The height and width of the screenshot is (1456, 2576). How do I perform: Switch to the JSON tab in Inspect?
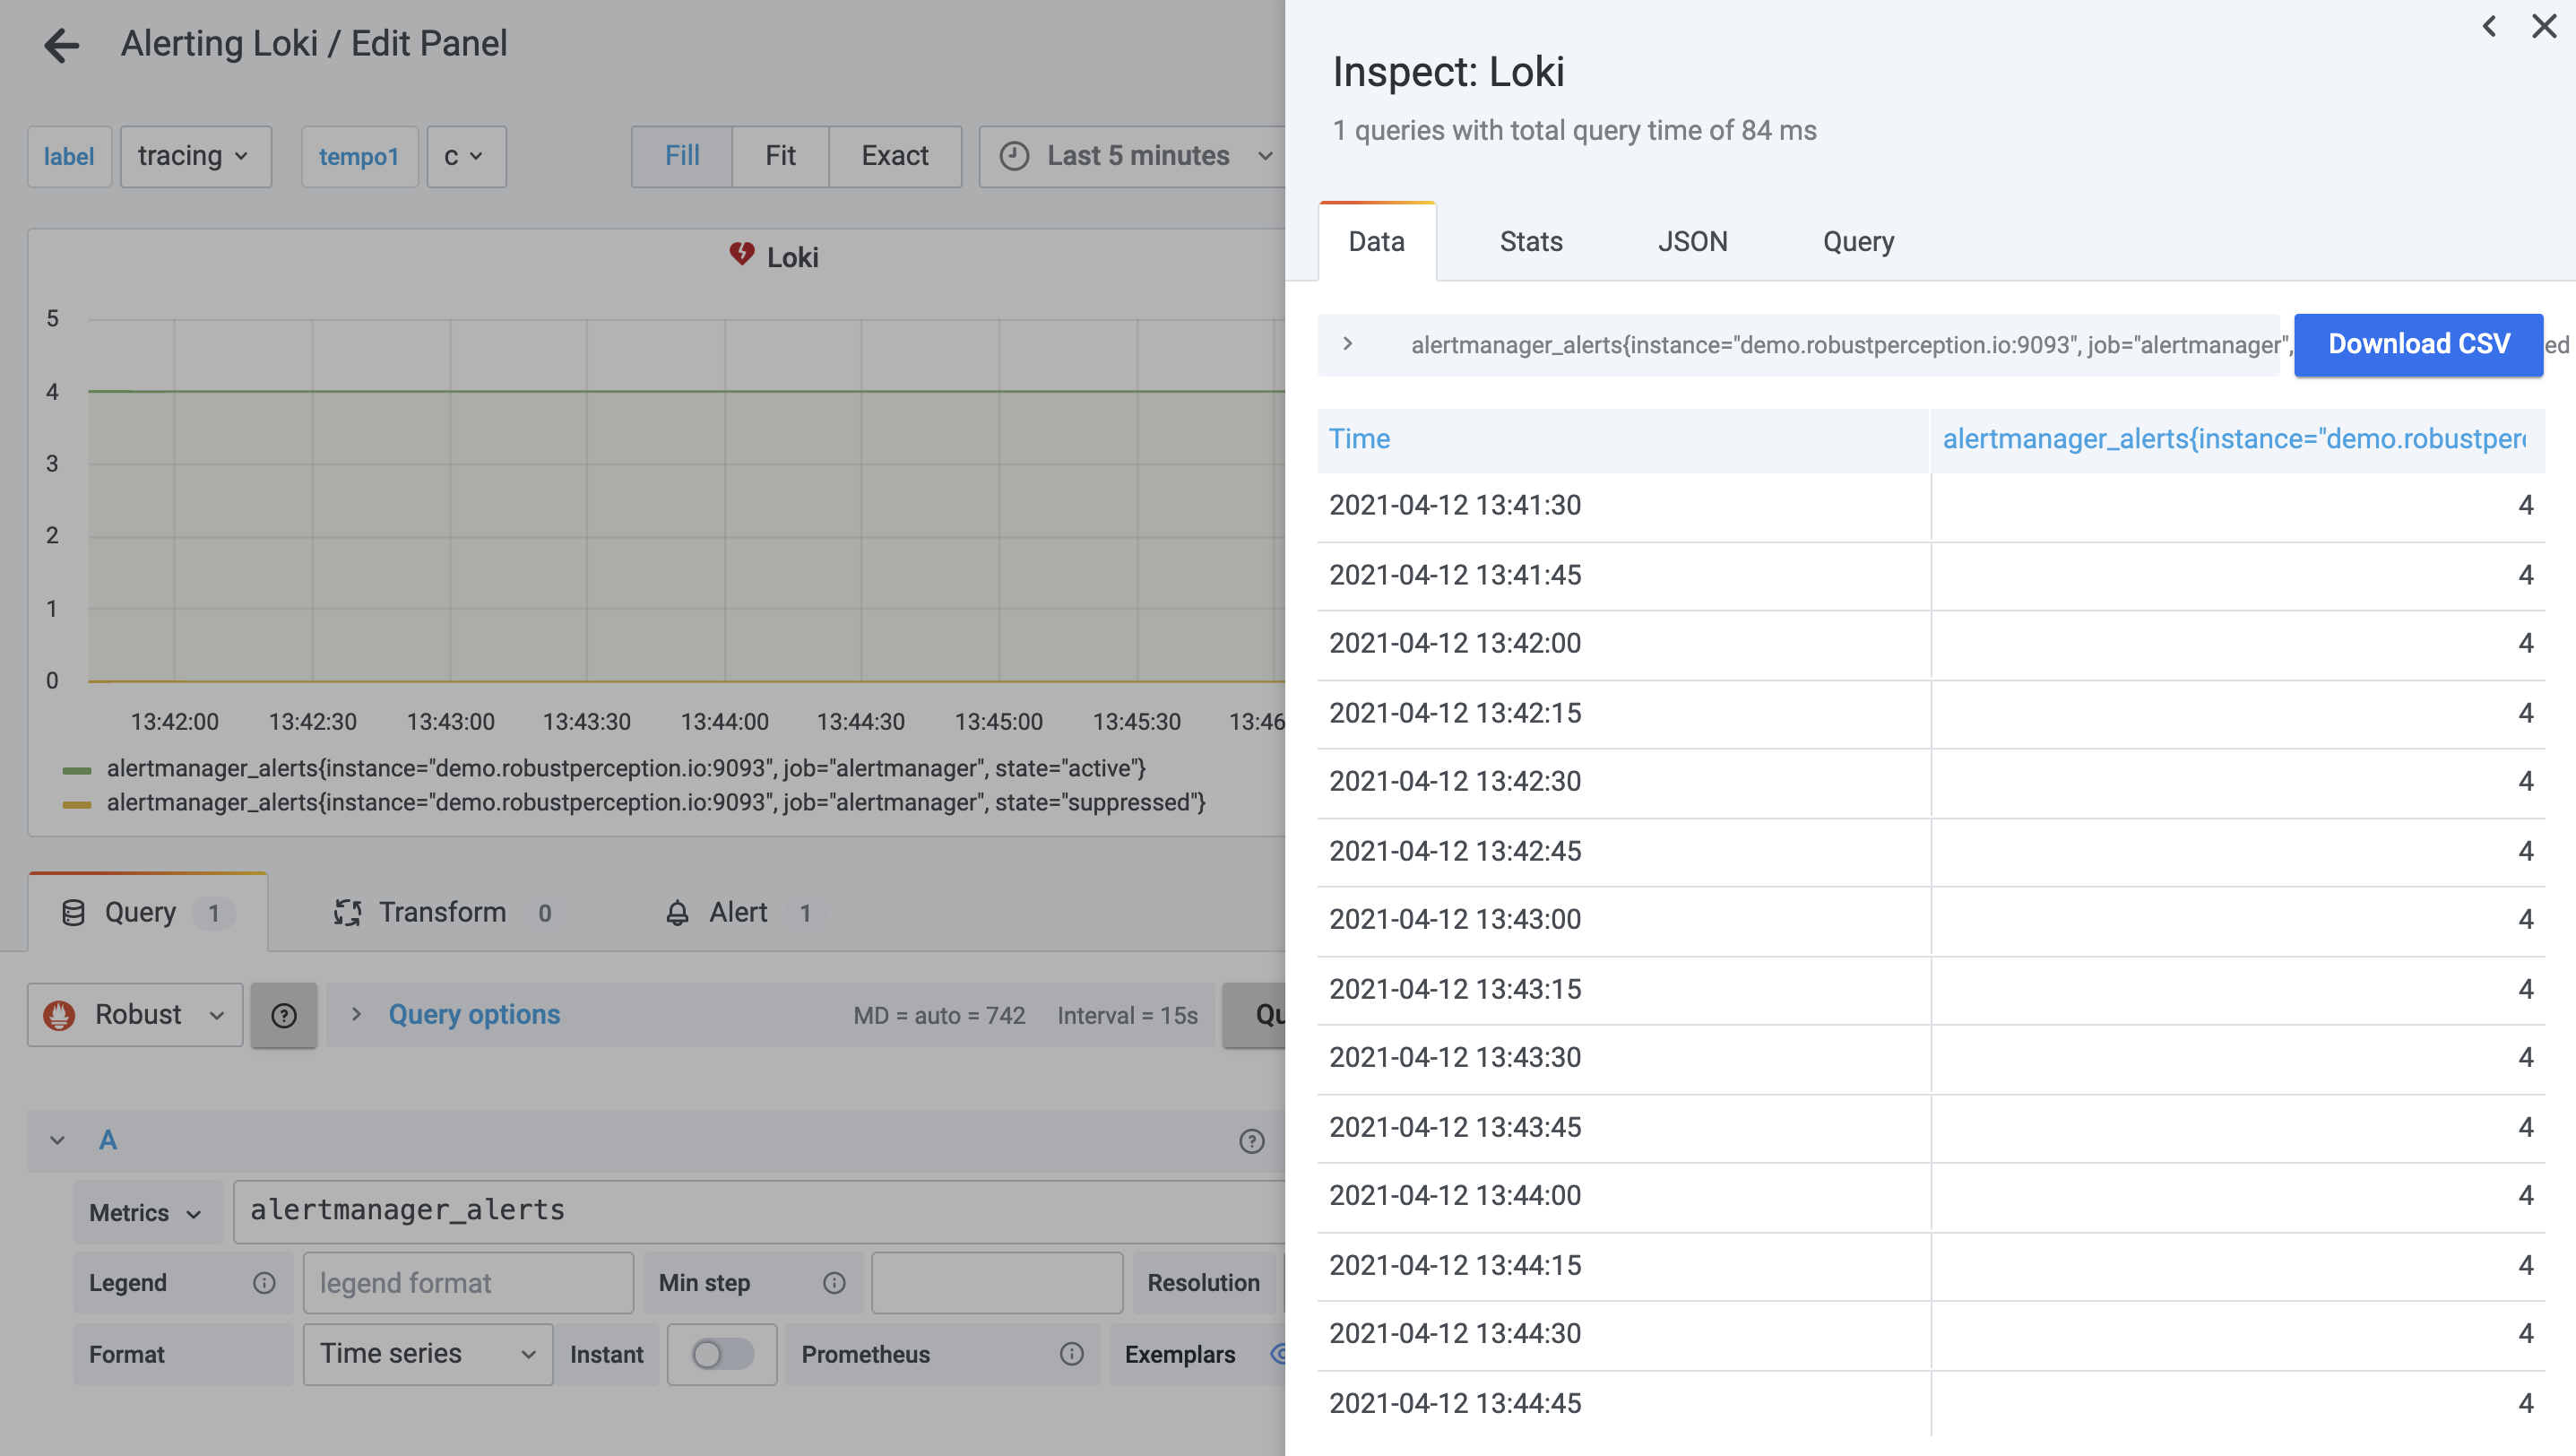point(1693,241)
